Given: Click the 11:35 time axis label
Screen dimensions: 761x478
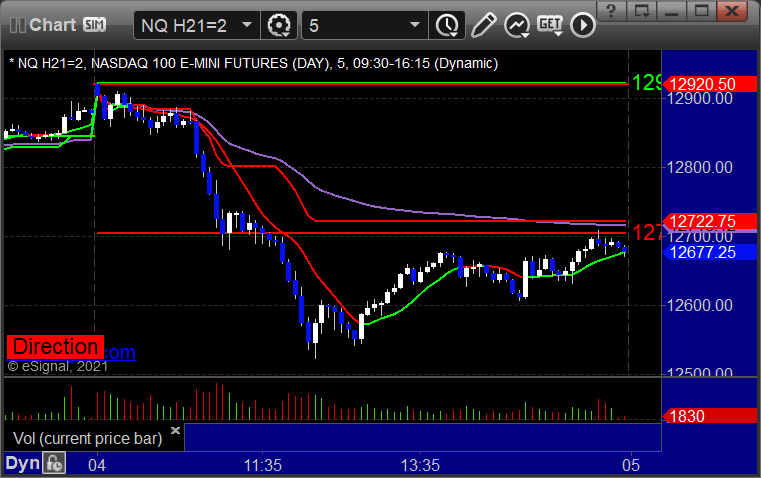Looking at the screenshot, I should [263, 465].
